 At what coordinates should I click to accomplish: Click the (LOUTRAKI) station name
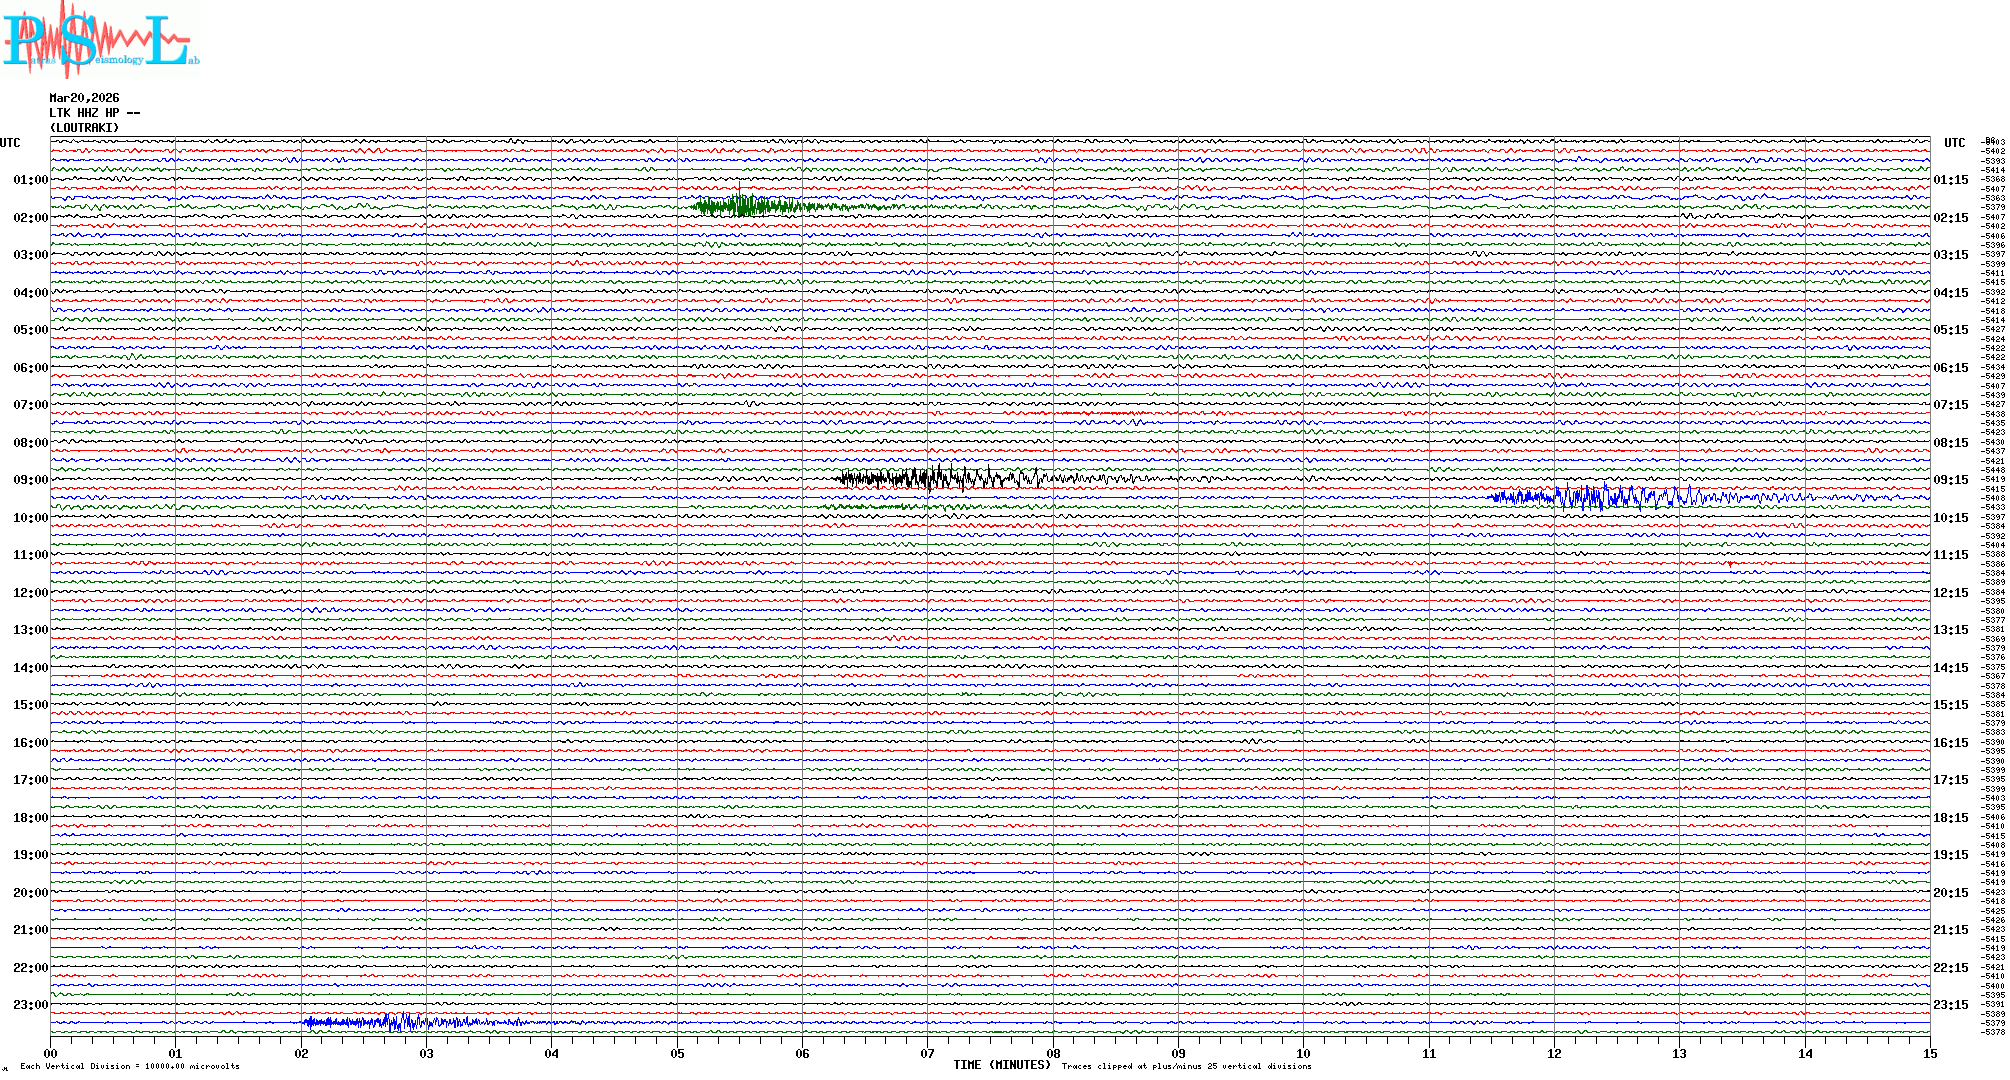tap(84, 128)
